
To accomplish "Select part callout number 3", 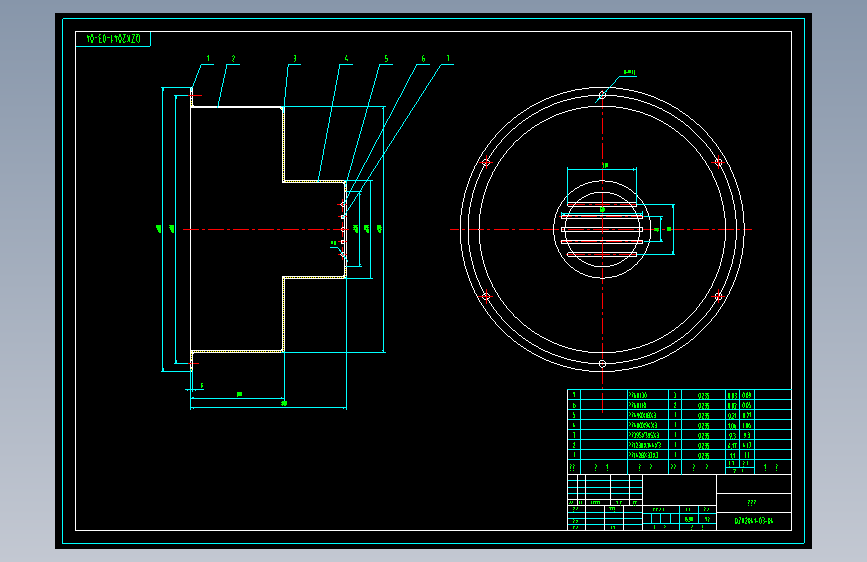I will [295, 59].
